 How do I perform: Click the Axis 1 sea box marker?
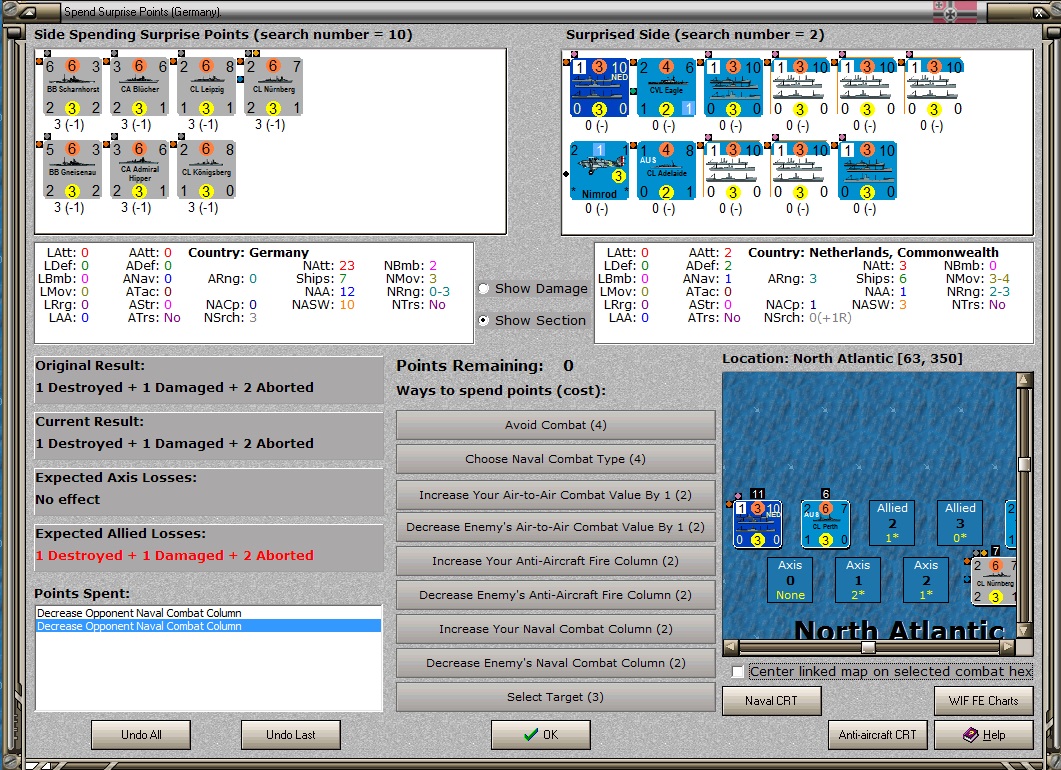click(858, 580)
